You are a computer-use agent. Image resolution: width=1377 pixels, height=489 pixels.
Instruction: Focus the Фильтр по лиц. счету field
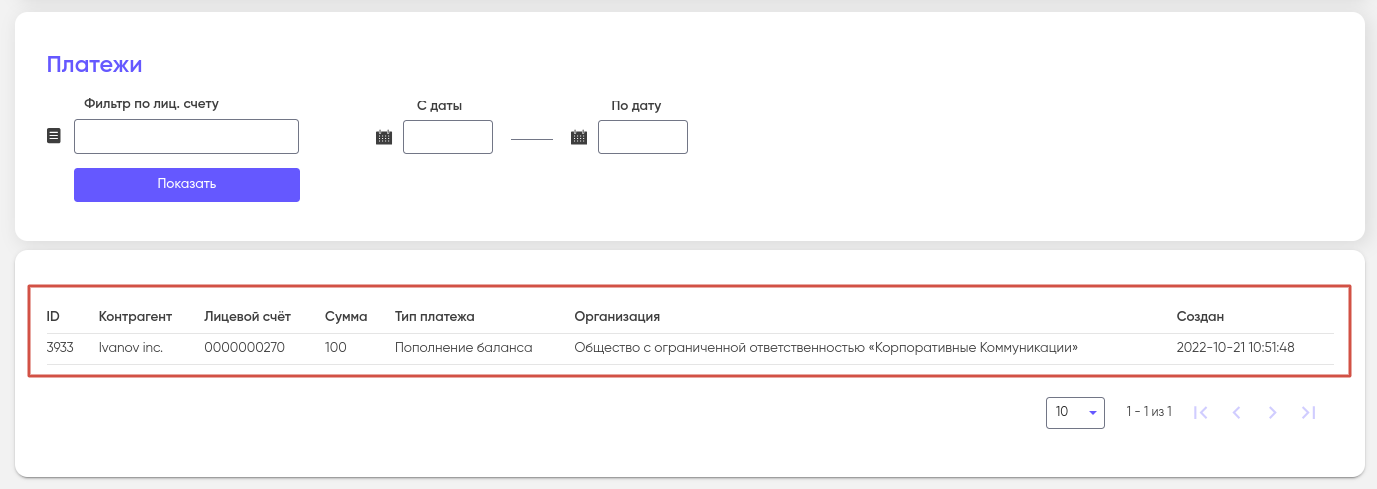click(186, 137)
